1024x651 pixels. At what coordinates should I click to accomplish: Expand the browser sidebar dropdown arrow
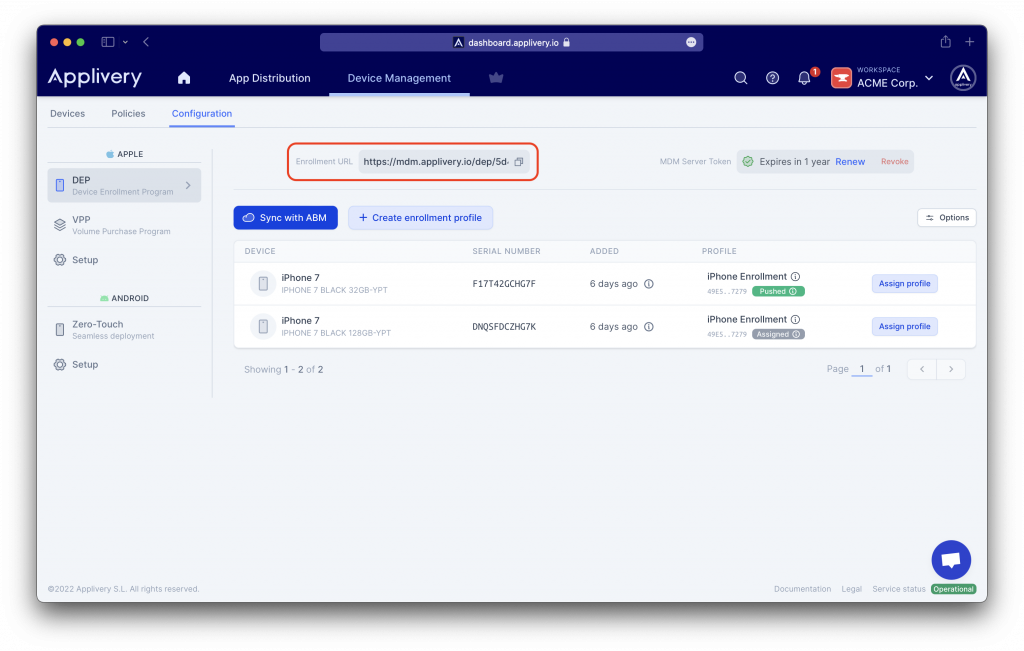125,42
